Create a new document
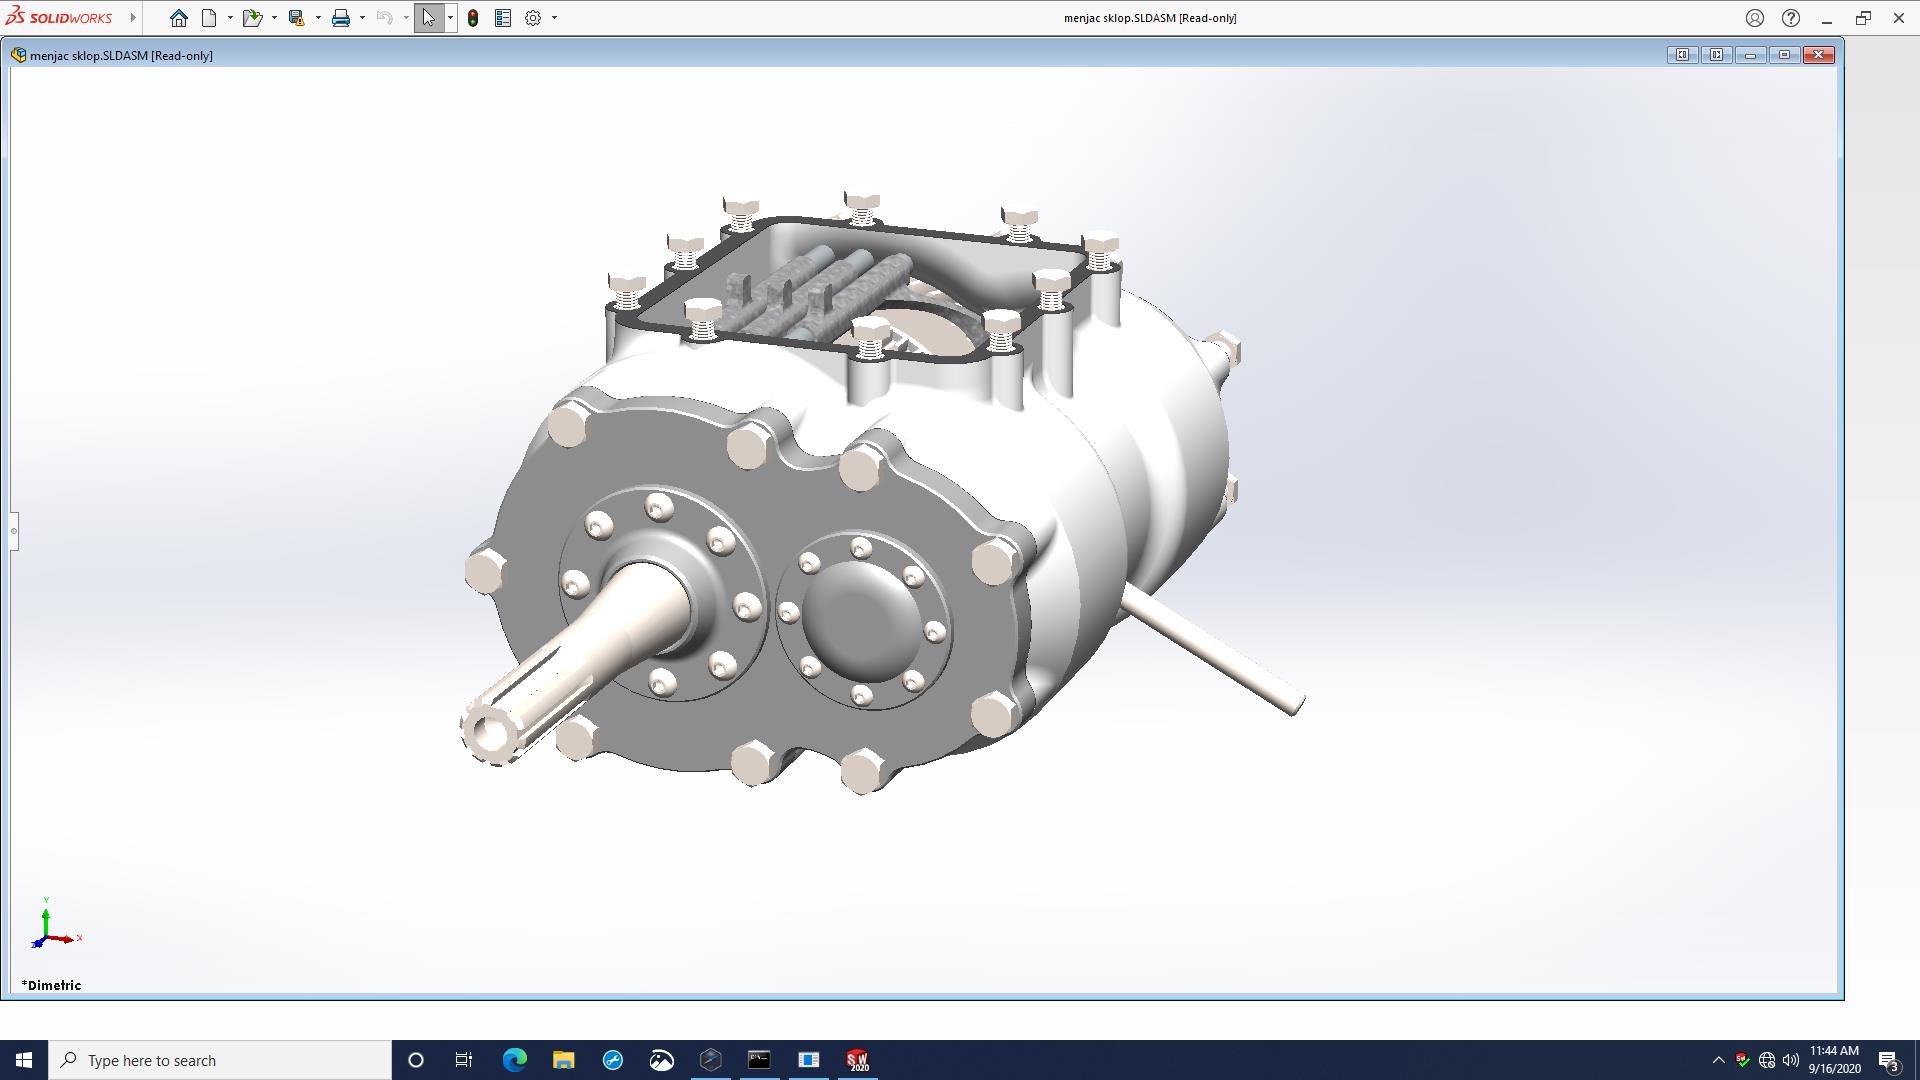 click(x=209, y=18)
